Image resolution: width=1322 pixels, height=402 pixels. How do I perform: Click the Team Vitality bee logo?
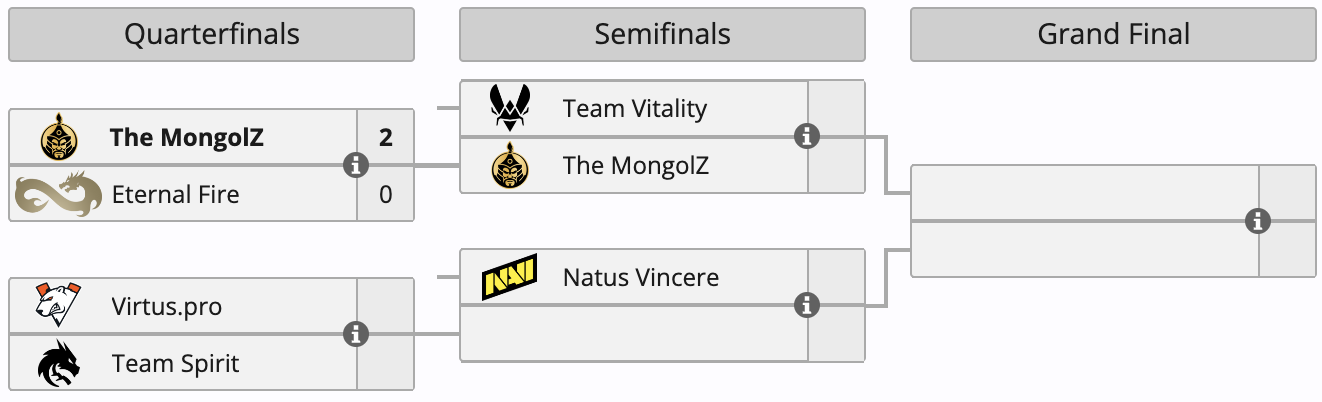tap(510, 108)
